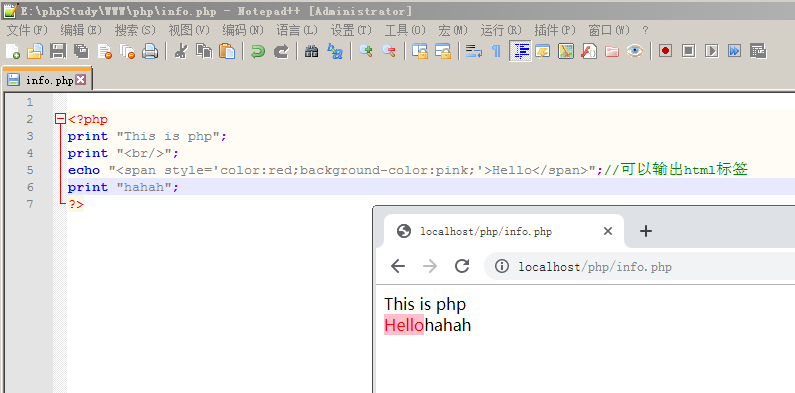Toggle the indent guide toolbar button
This screenshot has width=795, height=393.
[x=521, y=51]
